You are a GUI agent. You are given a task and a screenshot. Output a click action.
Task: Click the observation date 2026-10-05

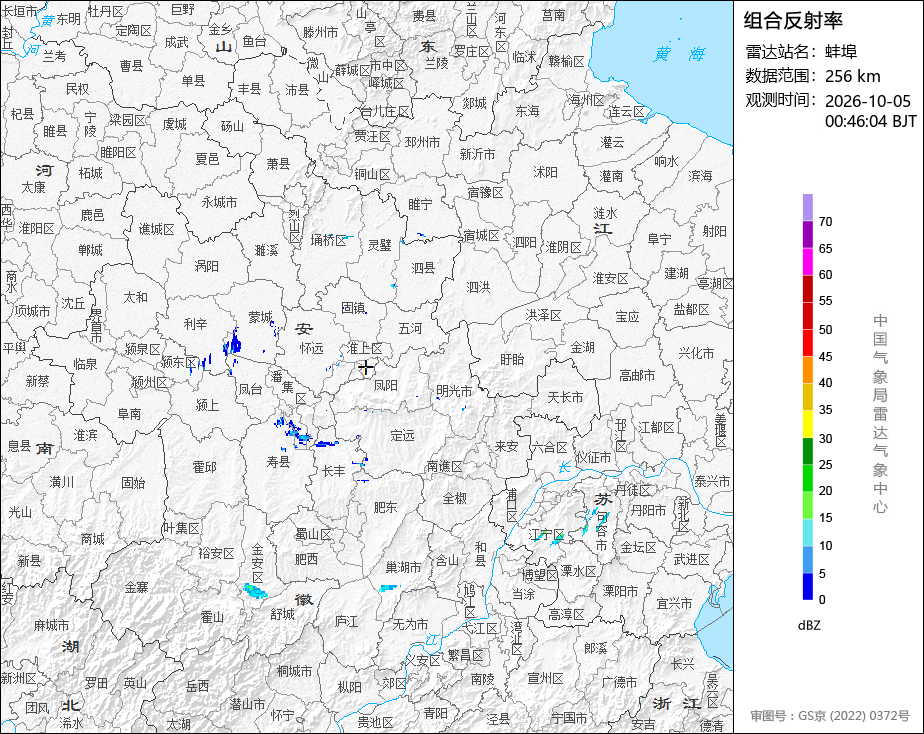click(867, 101)
